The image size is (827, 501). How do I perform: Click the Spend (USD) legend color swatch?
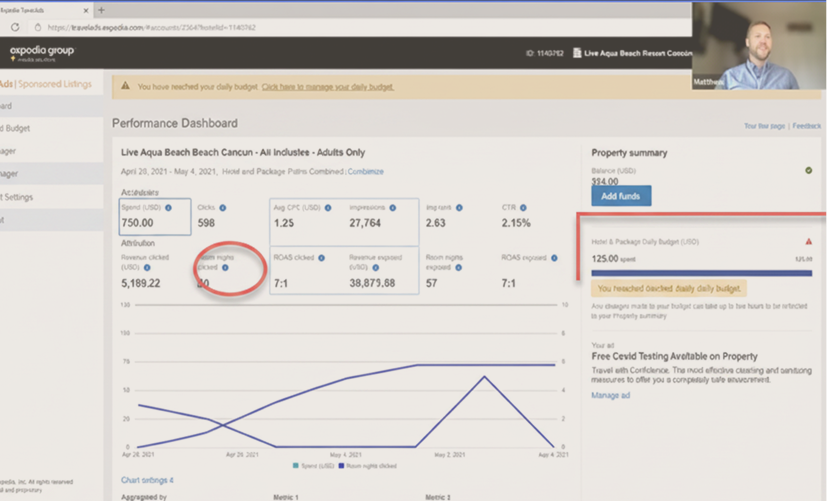point(296,466)
